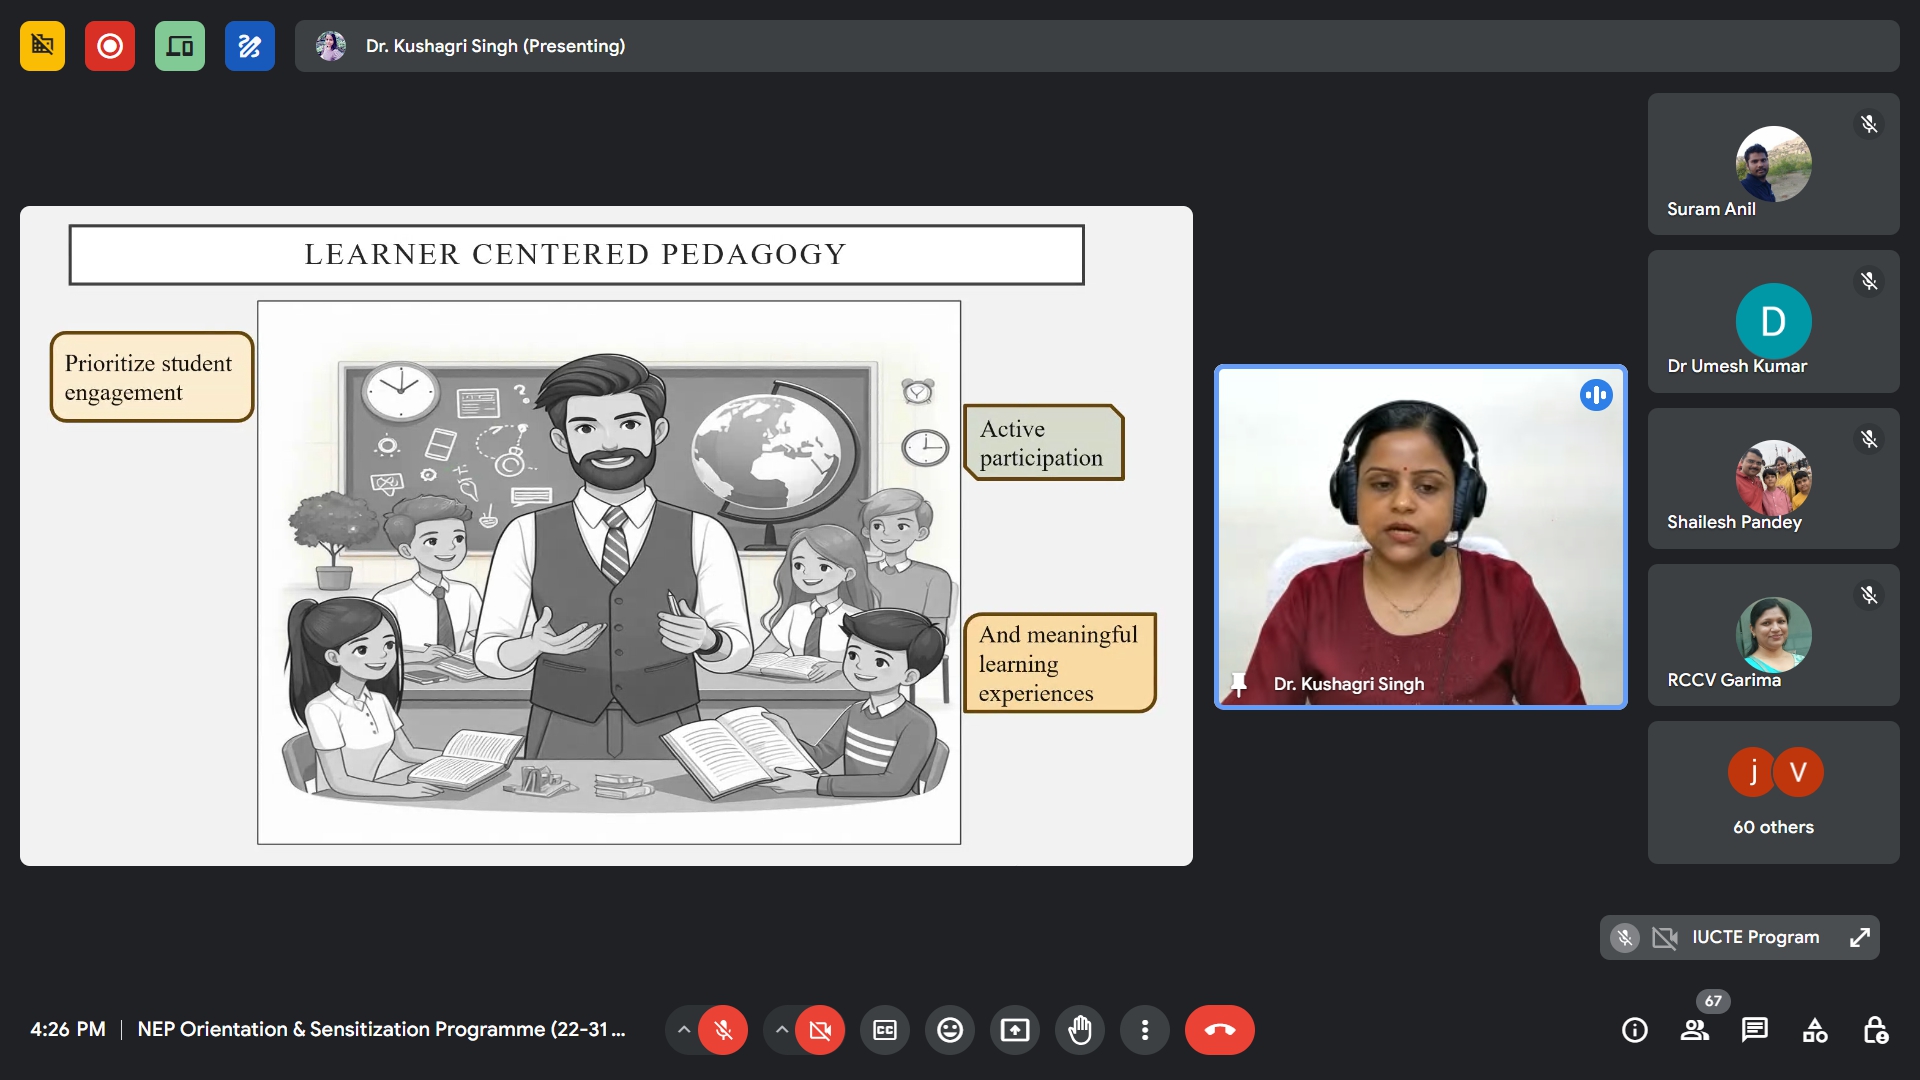Open the Activities shapes icon
Screen dimensions: 1920x1080
[x=1815, y=1030]
